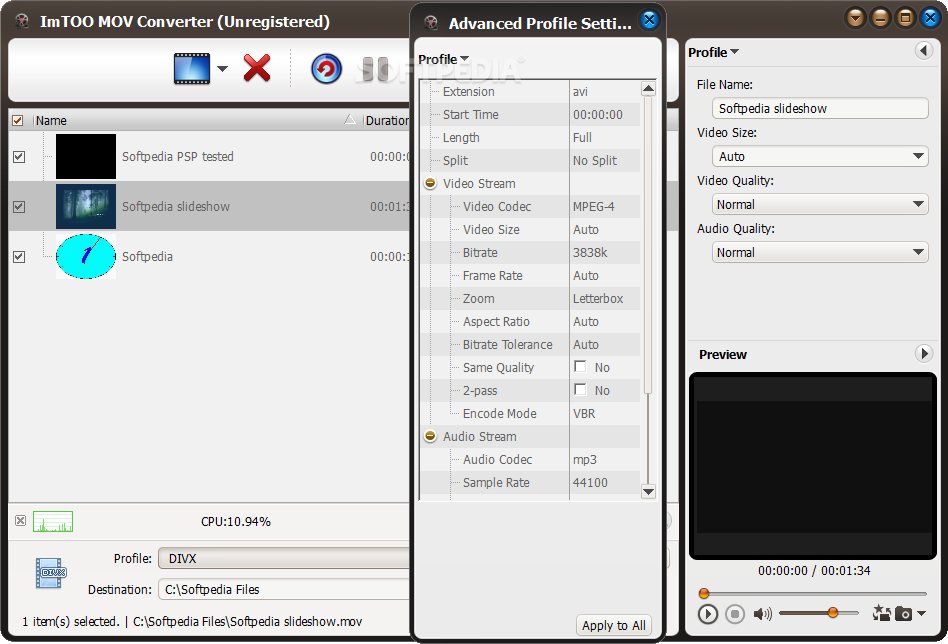
Task: Close the Advanced Profile Settings window
Action: [x=649, y=20]
